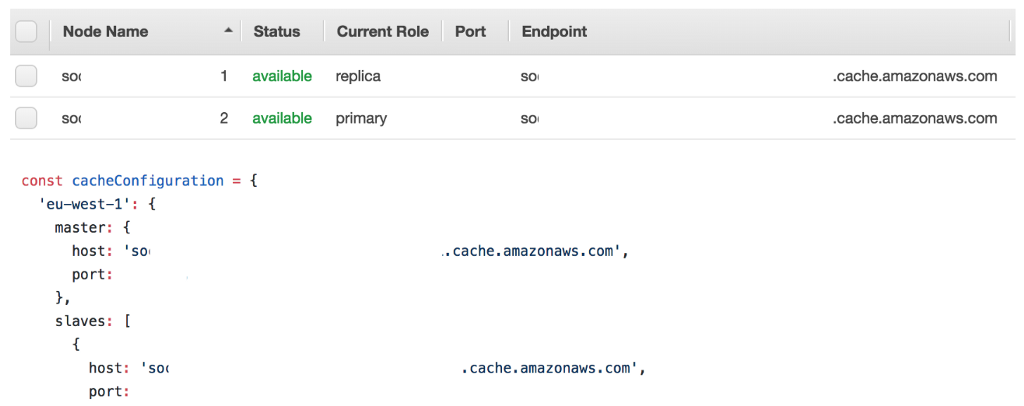Click the primary node's cache.amazonaws.com endpoint
The height and width of the screenshot is (406, 1024).
point(914,118)
